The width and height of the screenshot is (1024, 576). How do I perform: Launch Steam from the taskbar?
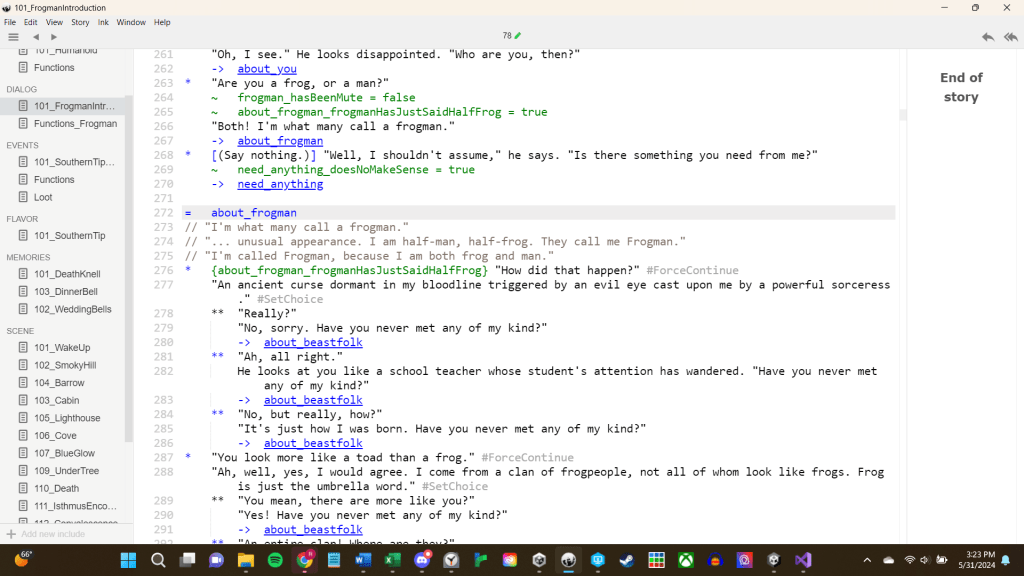point(626,560)
